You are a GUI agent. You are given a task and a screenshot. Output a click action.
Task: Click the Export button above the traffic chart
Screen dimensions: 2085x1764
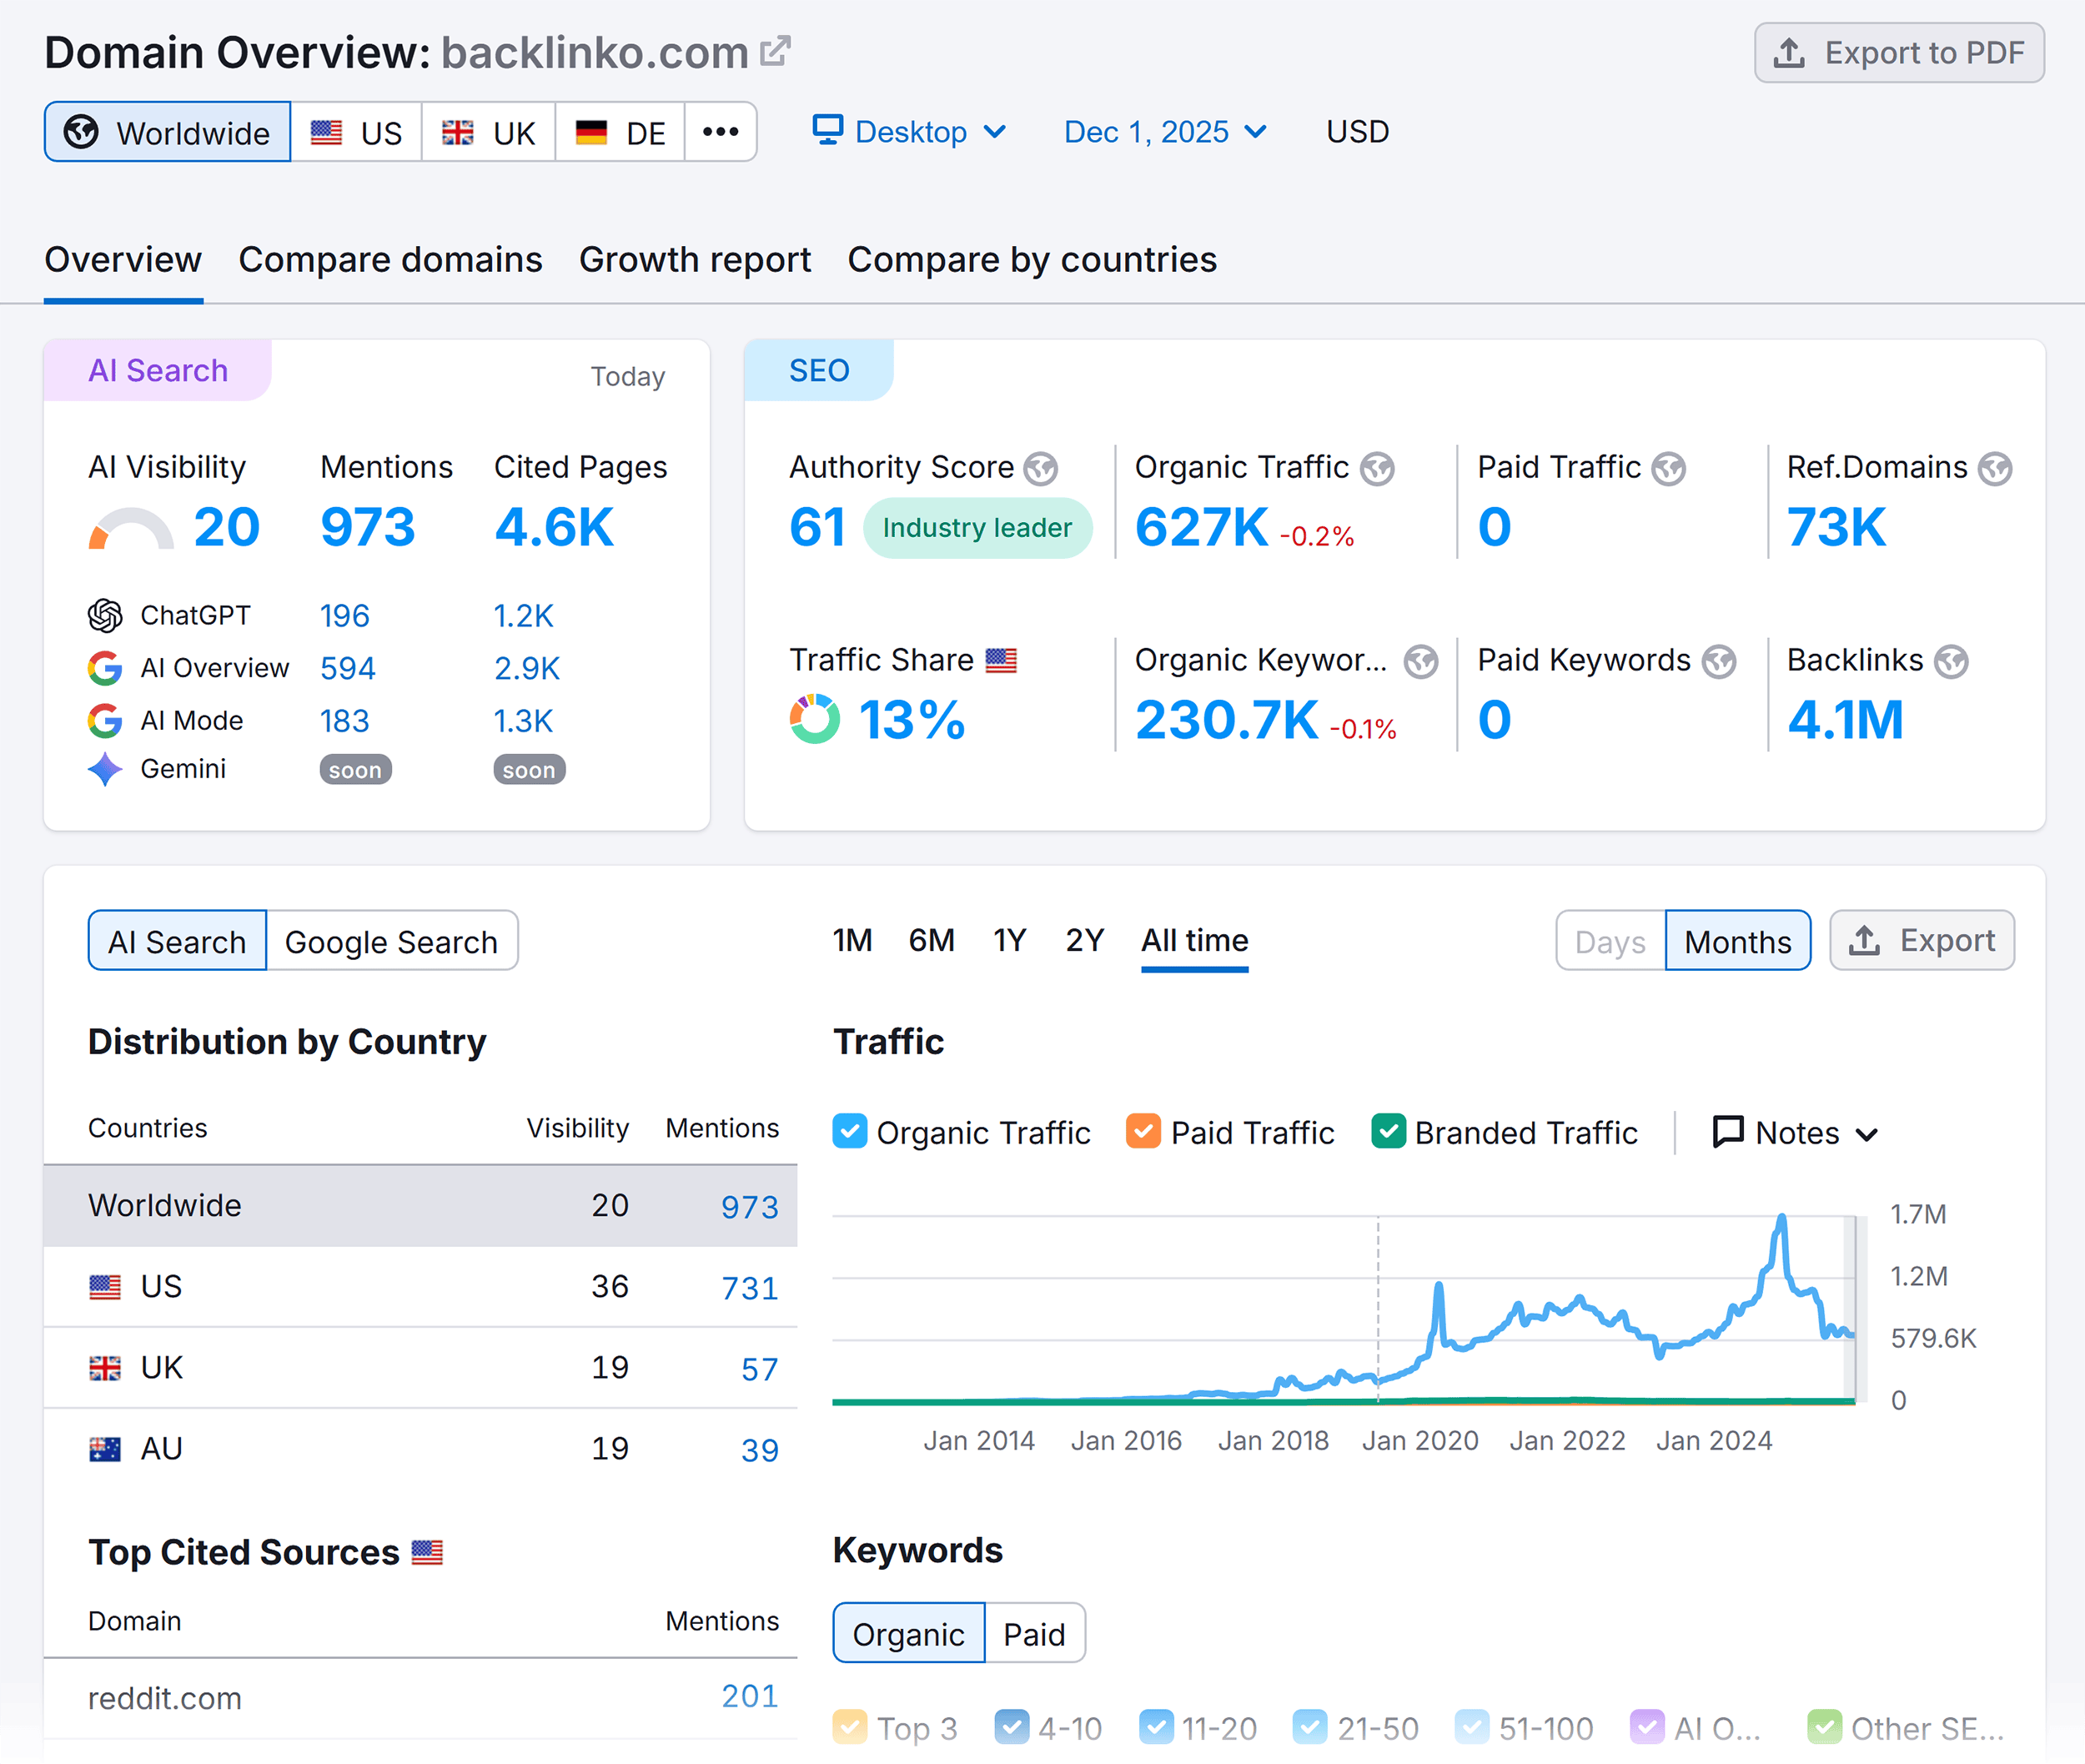[1922, 940]
